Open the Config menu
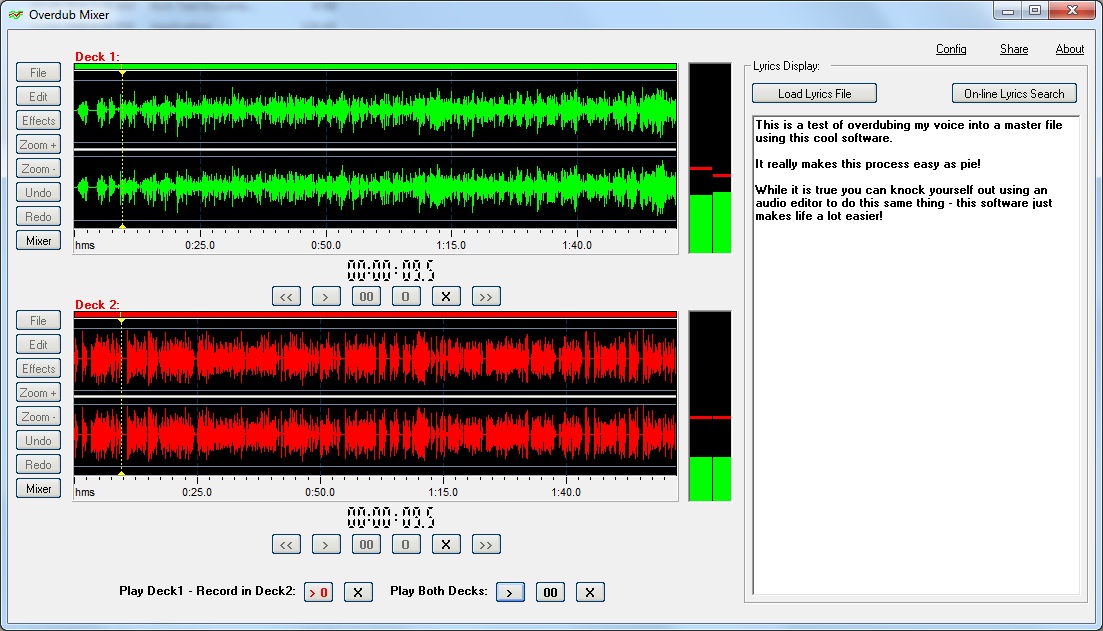This screenshot has height=631, width=1103. 950,49
